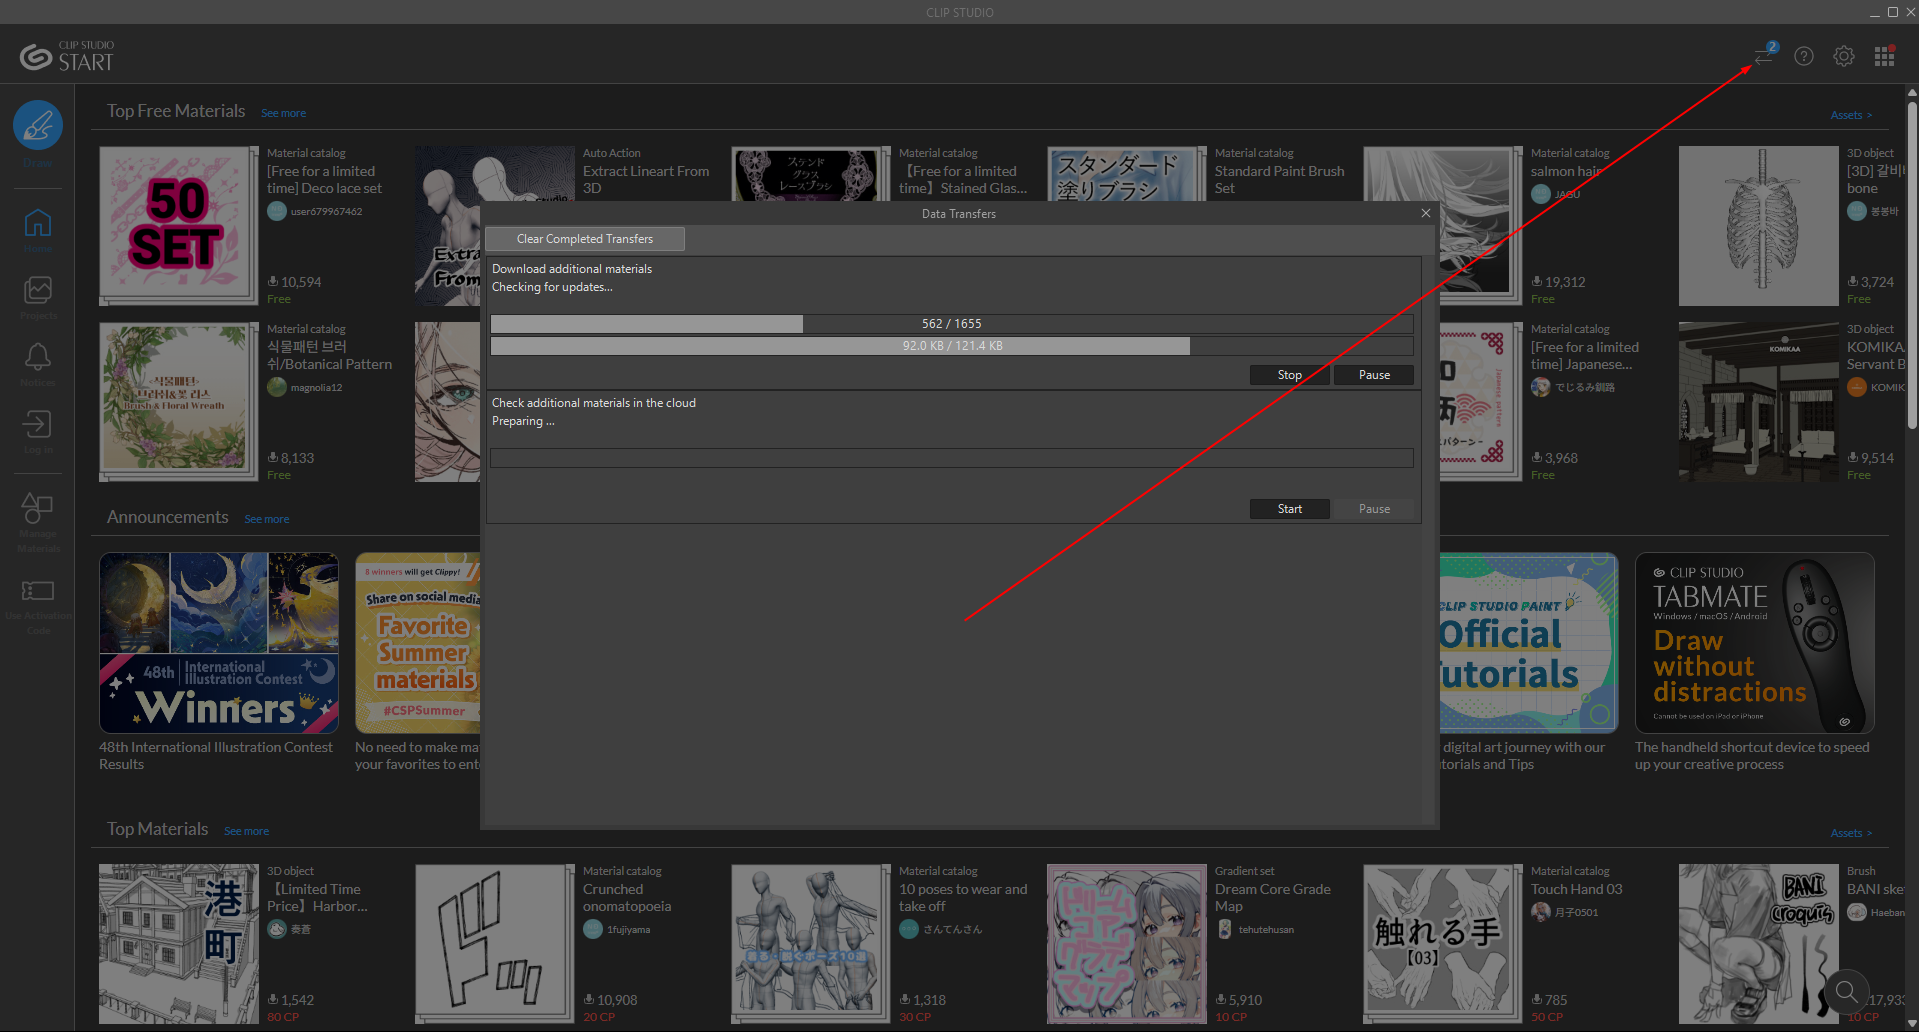Click author name tehutehusan
The height and width of the screenshot is (1032, 1919).
1266,930
